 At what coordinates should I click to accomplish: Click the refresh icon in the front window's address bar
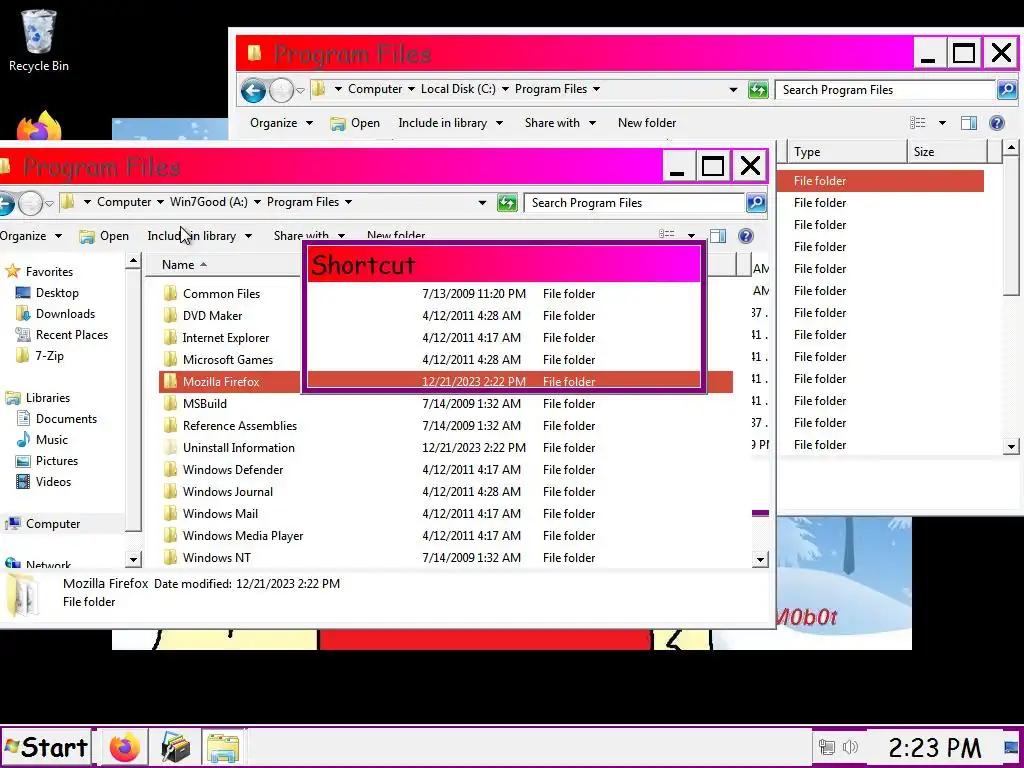(507, 202)
